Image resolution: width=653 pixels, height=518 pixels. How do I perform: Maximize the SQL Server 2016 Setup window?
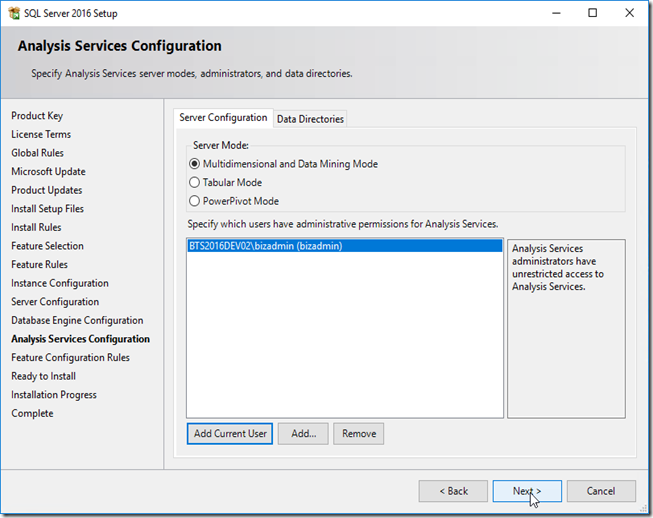coord(592,13)
